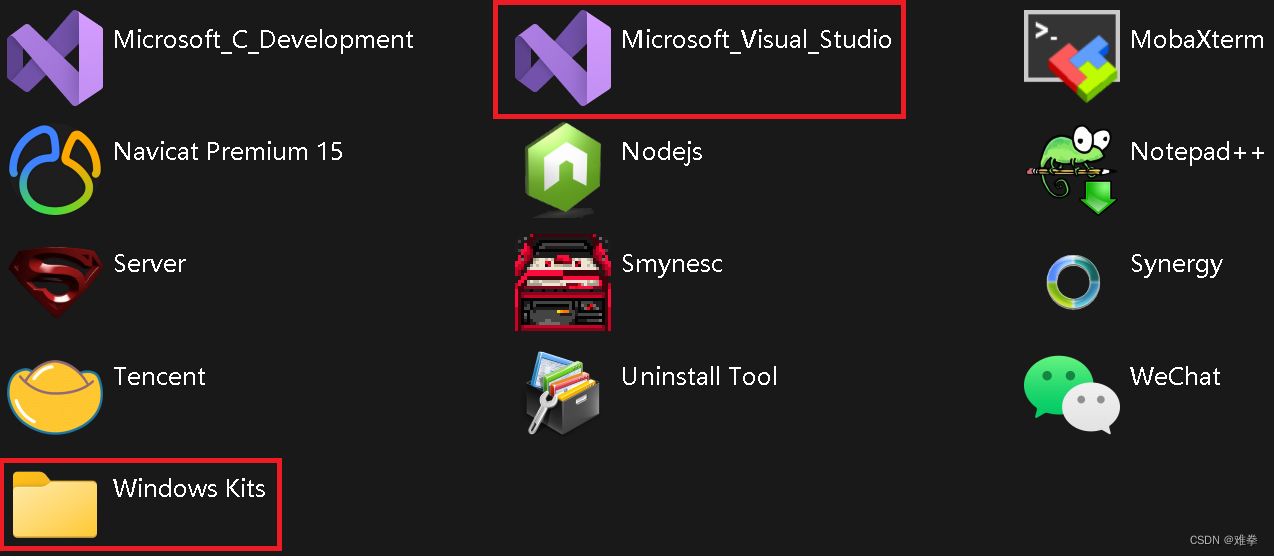Click the Notepad++ chameleon icon
The width and height of the screenshot is (1274, 556).
[1072, 169]
